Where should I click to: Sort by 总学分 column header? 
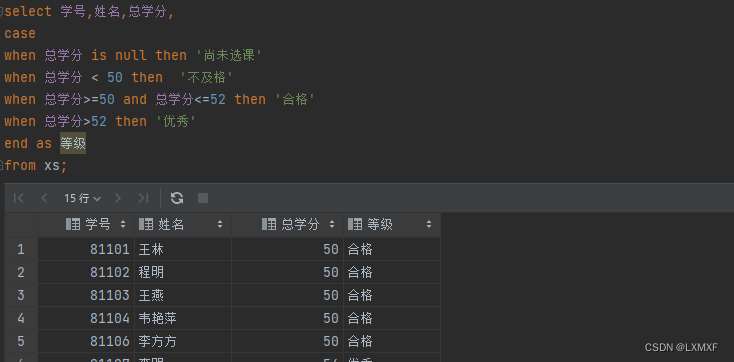pos(287,225)
